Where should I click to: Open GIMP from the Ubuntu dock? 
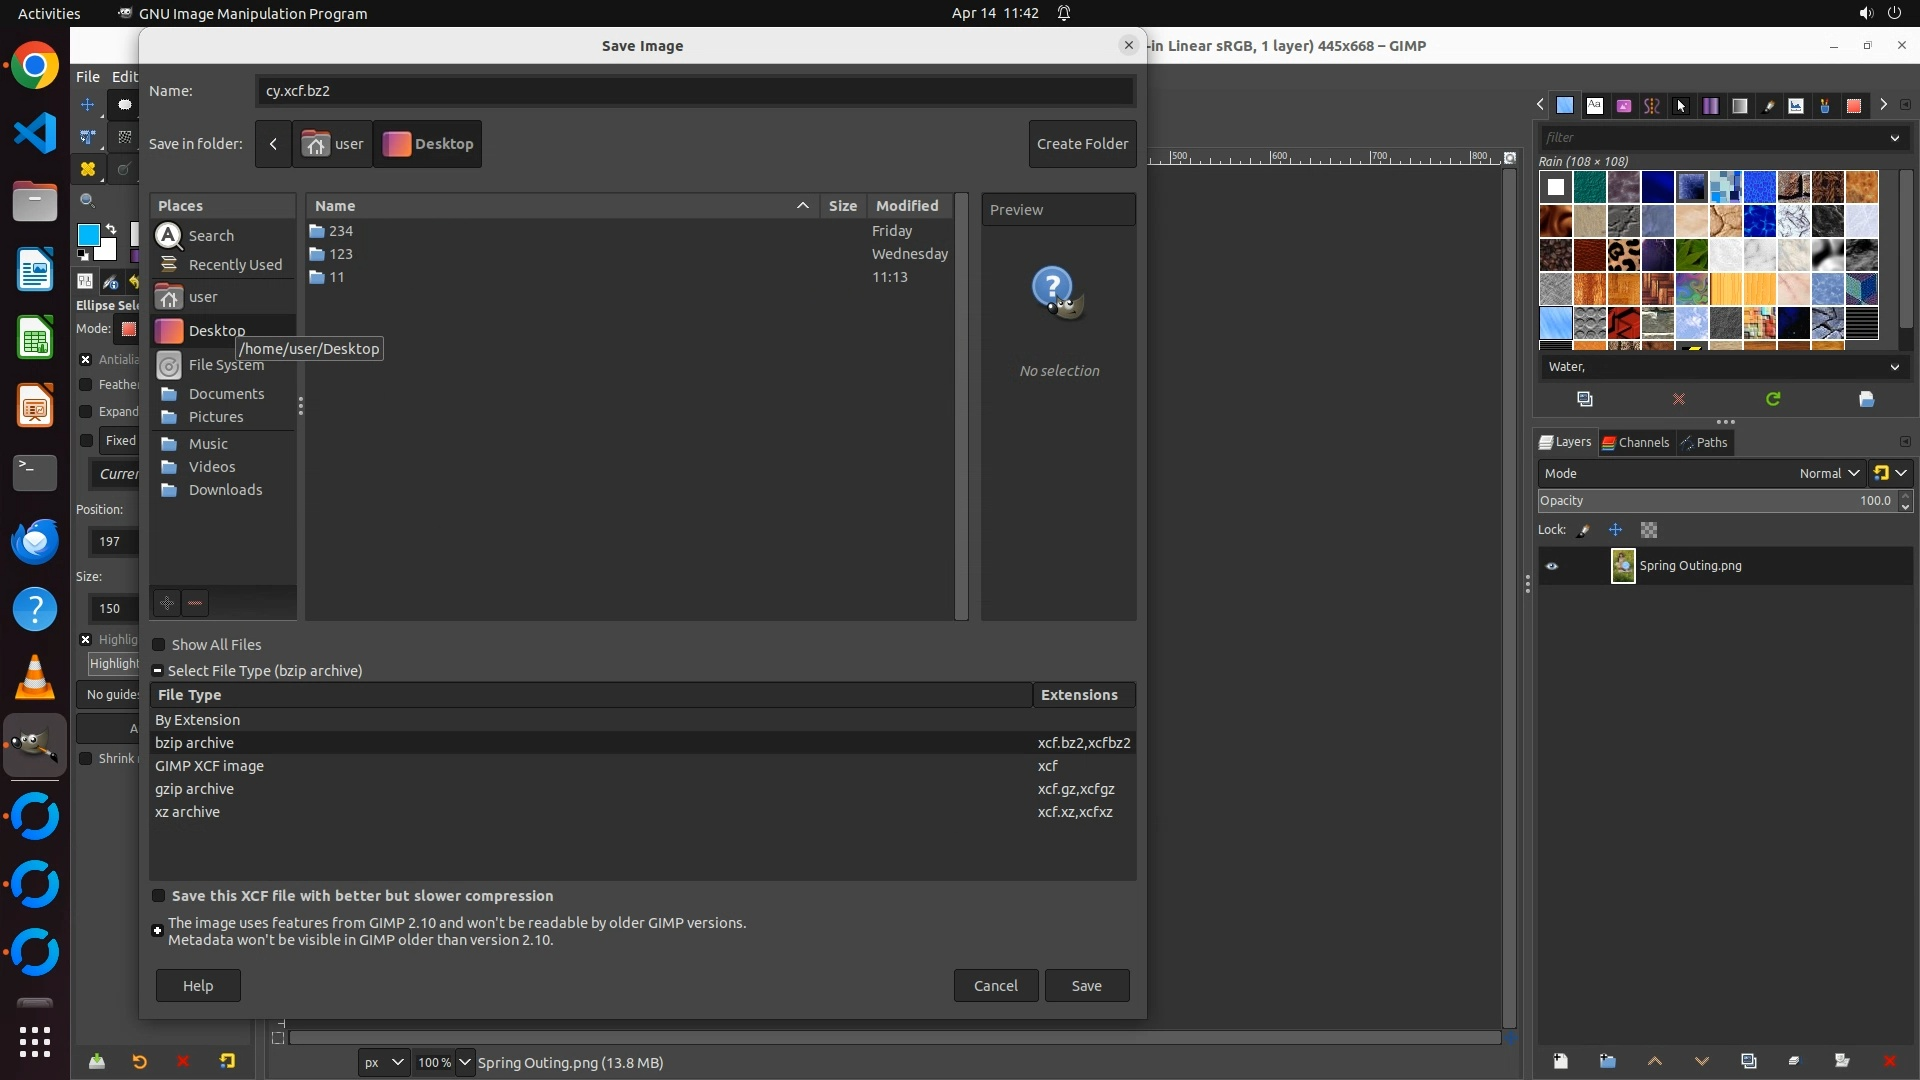(35, 745)
